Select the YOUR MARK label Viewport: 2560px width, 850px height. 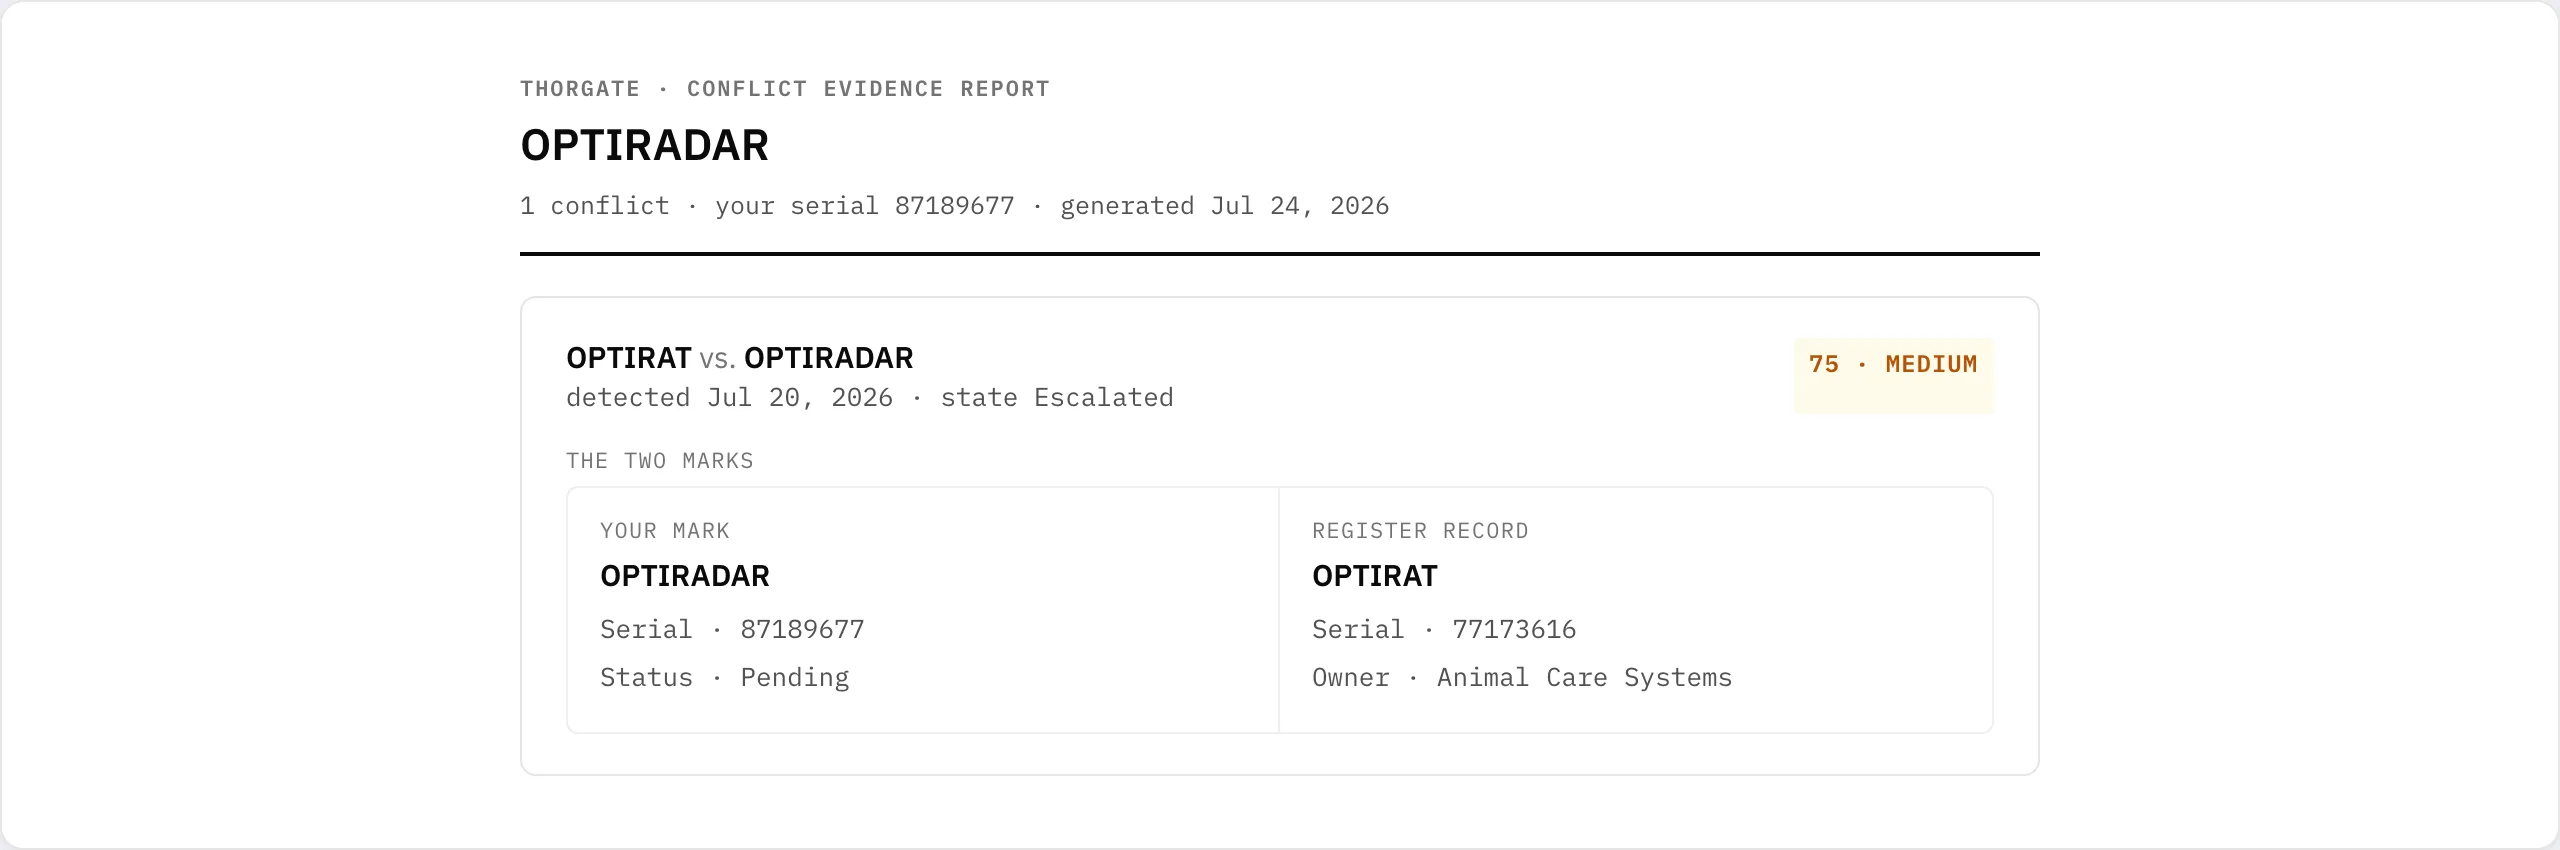(665, 531)
